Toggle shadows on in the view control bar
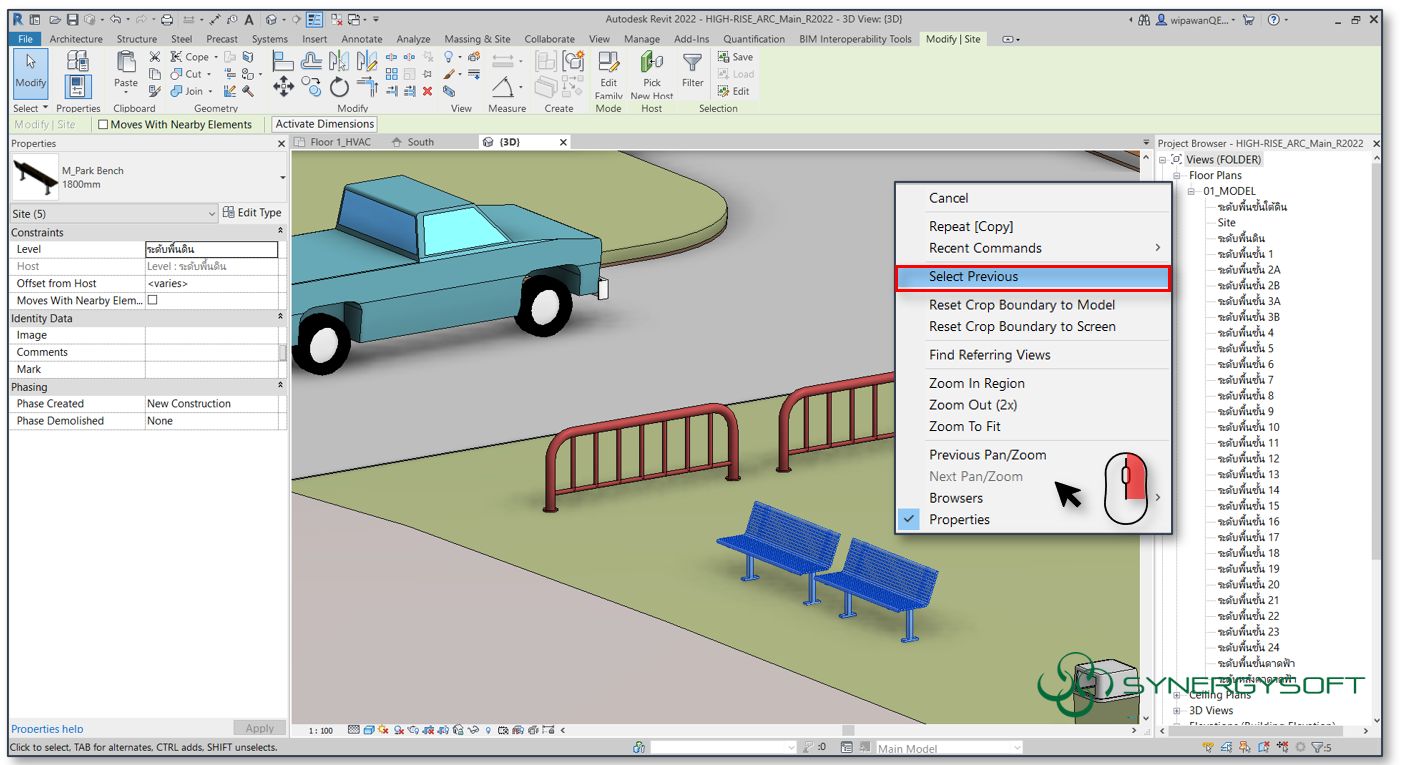 tap(399, 730)
